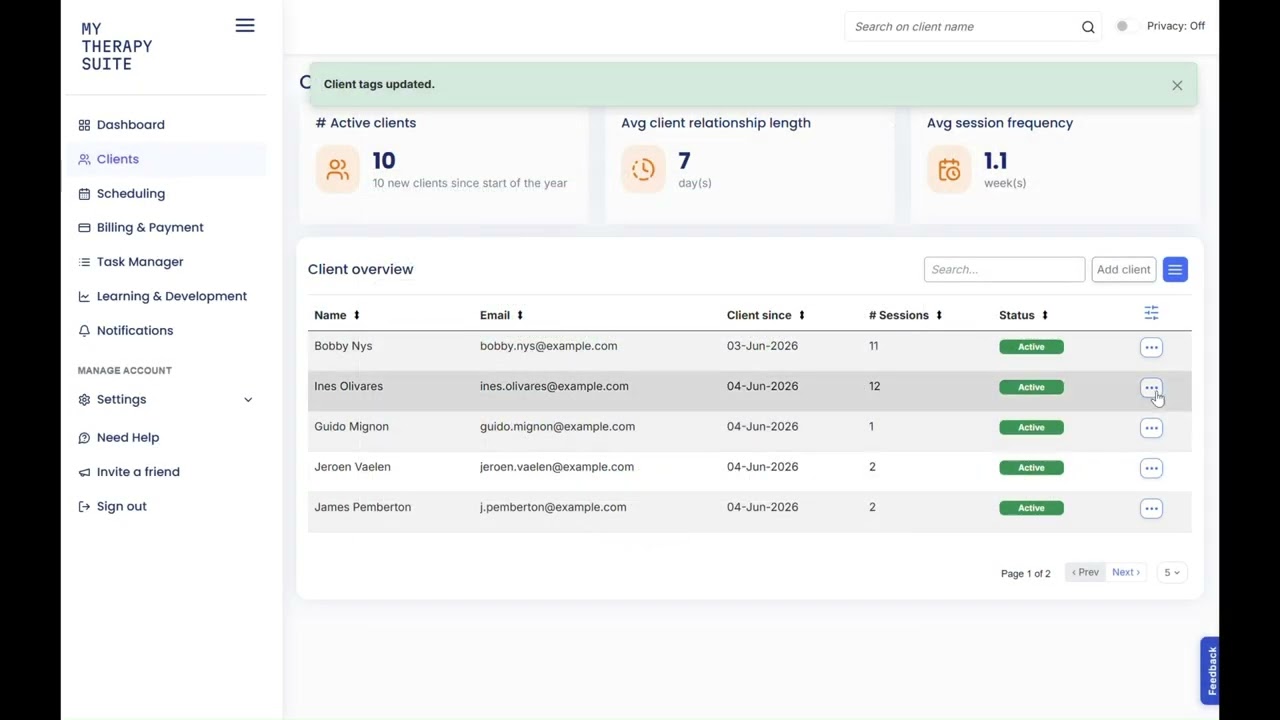
Task: Go to Next page of clients
Action: point(1126,573)
